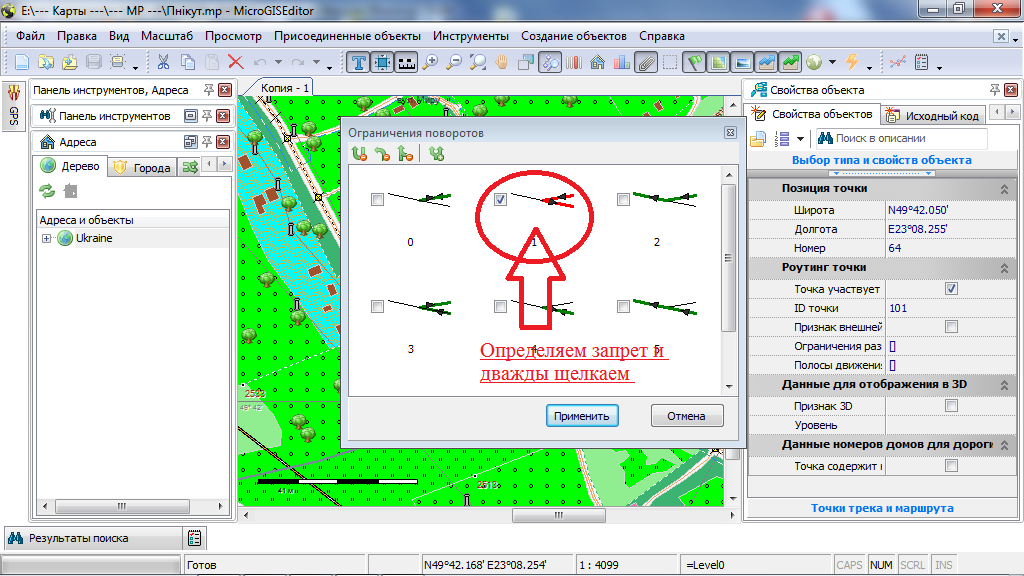Screen dimensions: 1024x576
Task: Select the zoom in magnifier tool
Action: 431,62
